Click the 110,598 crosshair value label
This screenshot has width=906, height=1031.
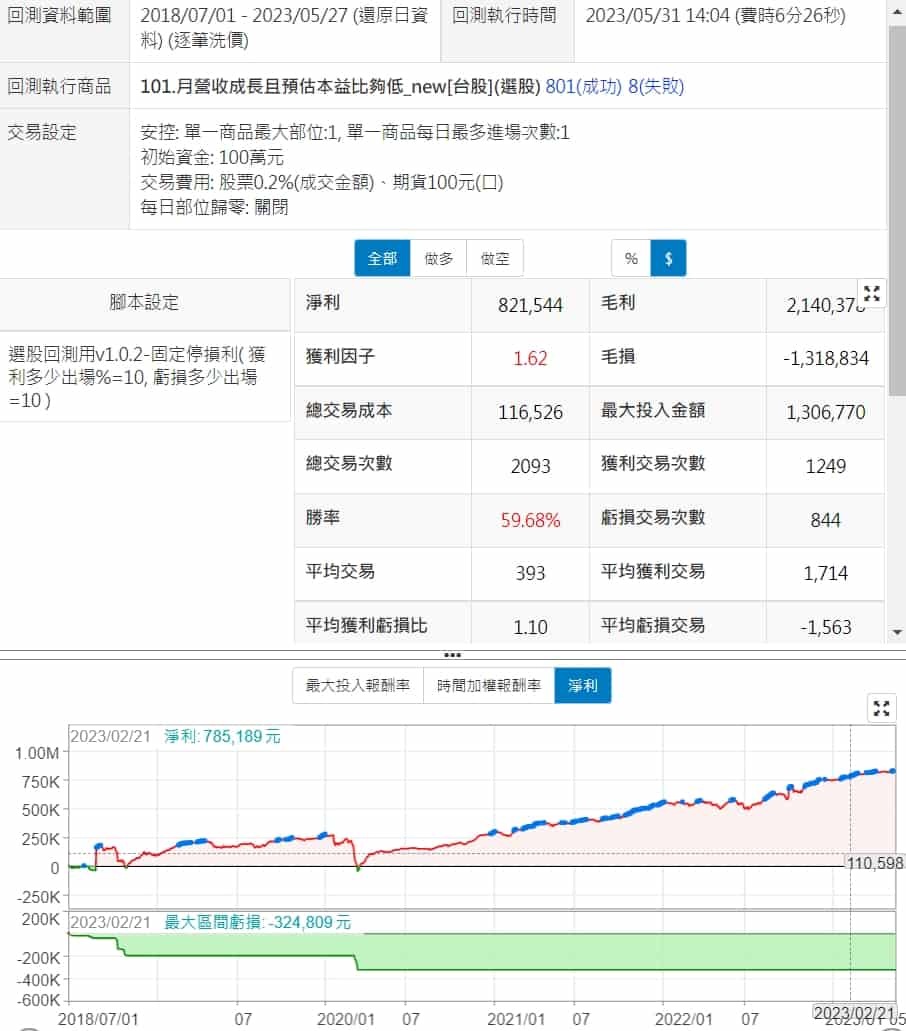point(873,862)
